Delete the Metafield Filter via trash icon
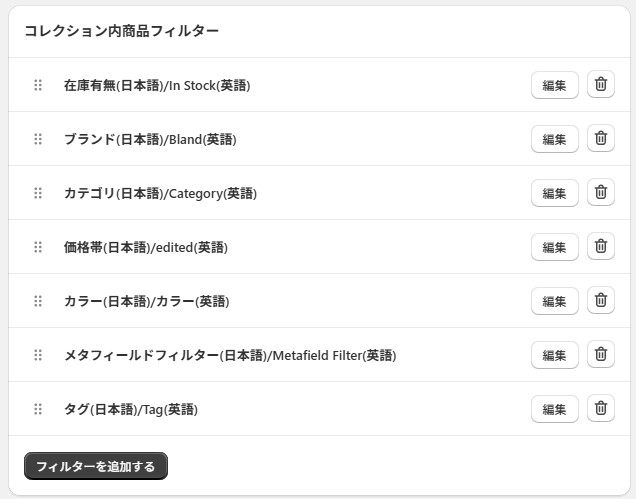Viewport: 636px width, 499px height. coord(601,354)
